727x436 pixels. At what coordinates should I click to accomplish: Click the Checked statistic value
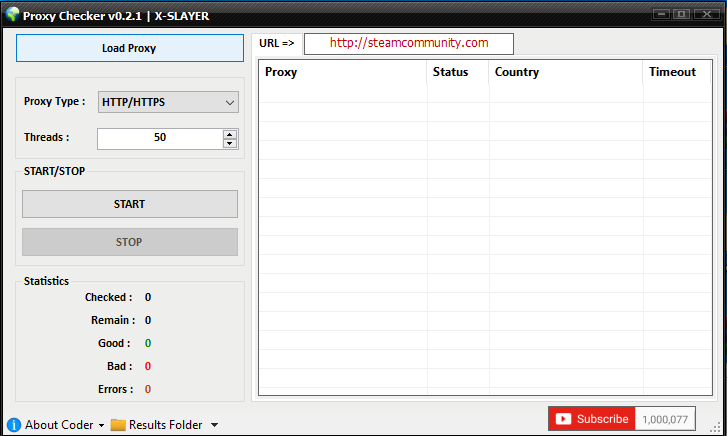148,297
